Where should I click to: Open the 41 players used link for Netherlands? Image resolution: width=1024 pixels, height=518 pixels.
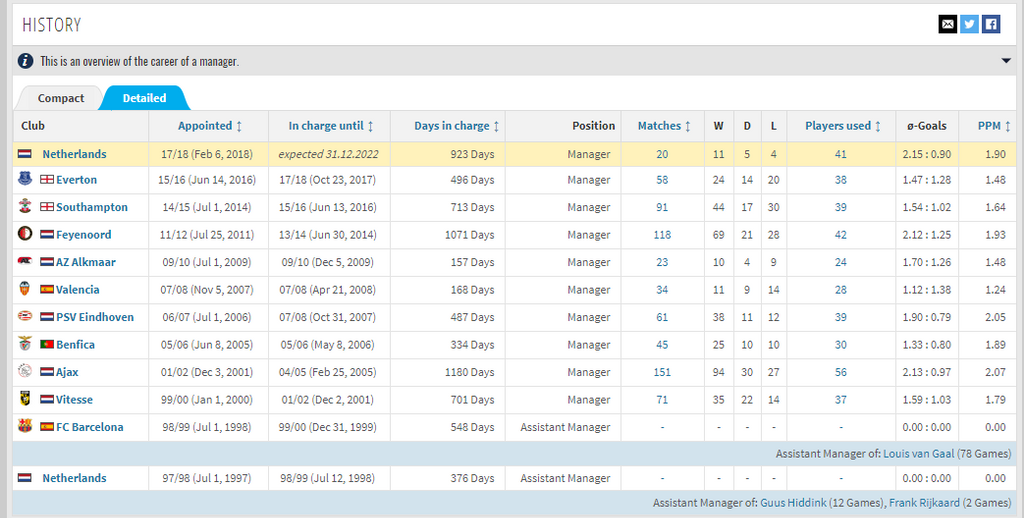click(840, 155)
